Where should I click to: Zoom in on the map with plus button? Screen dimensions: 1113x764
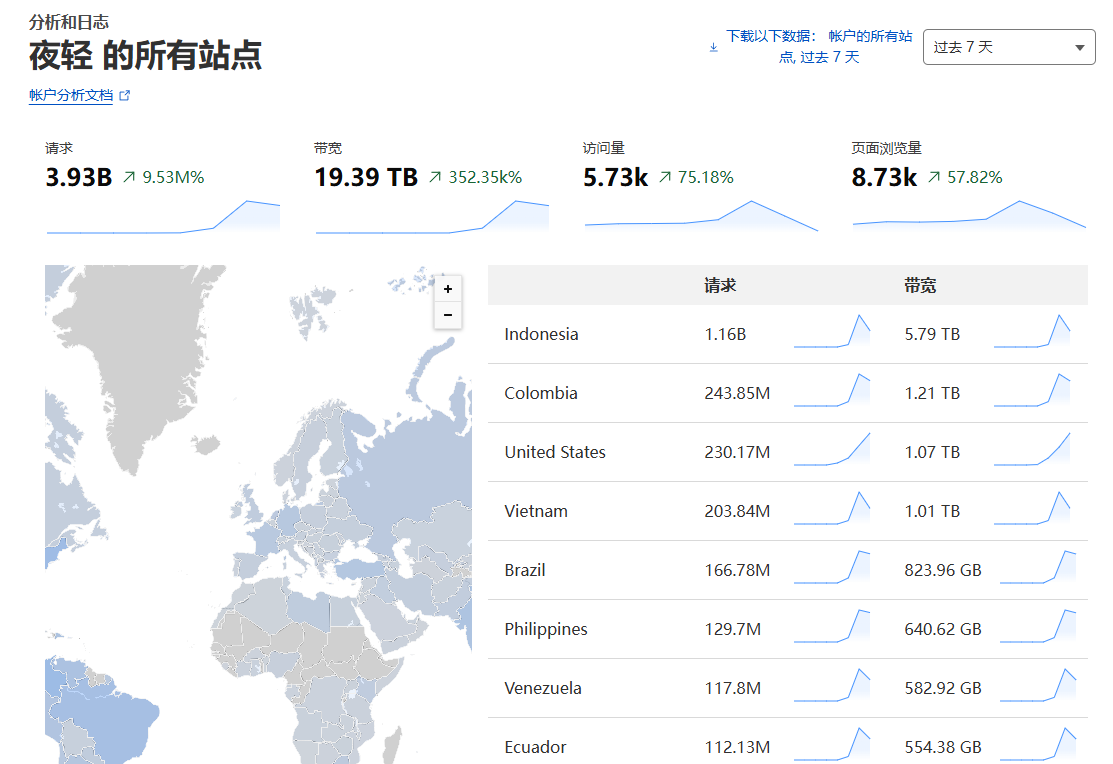coord(447,289)
